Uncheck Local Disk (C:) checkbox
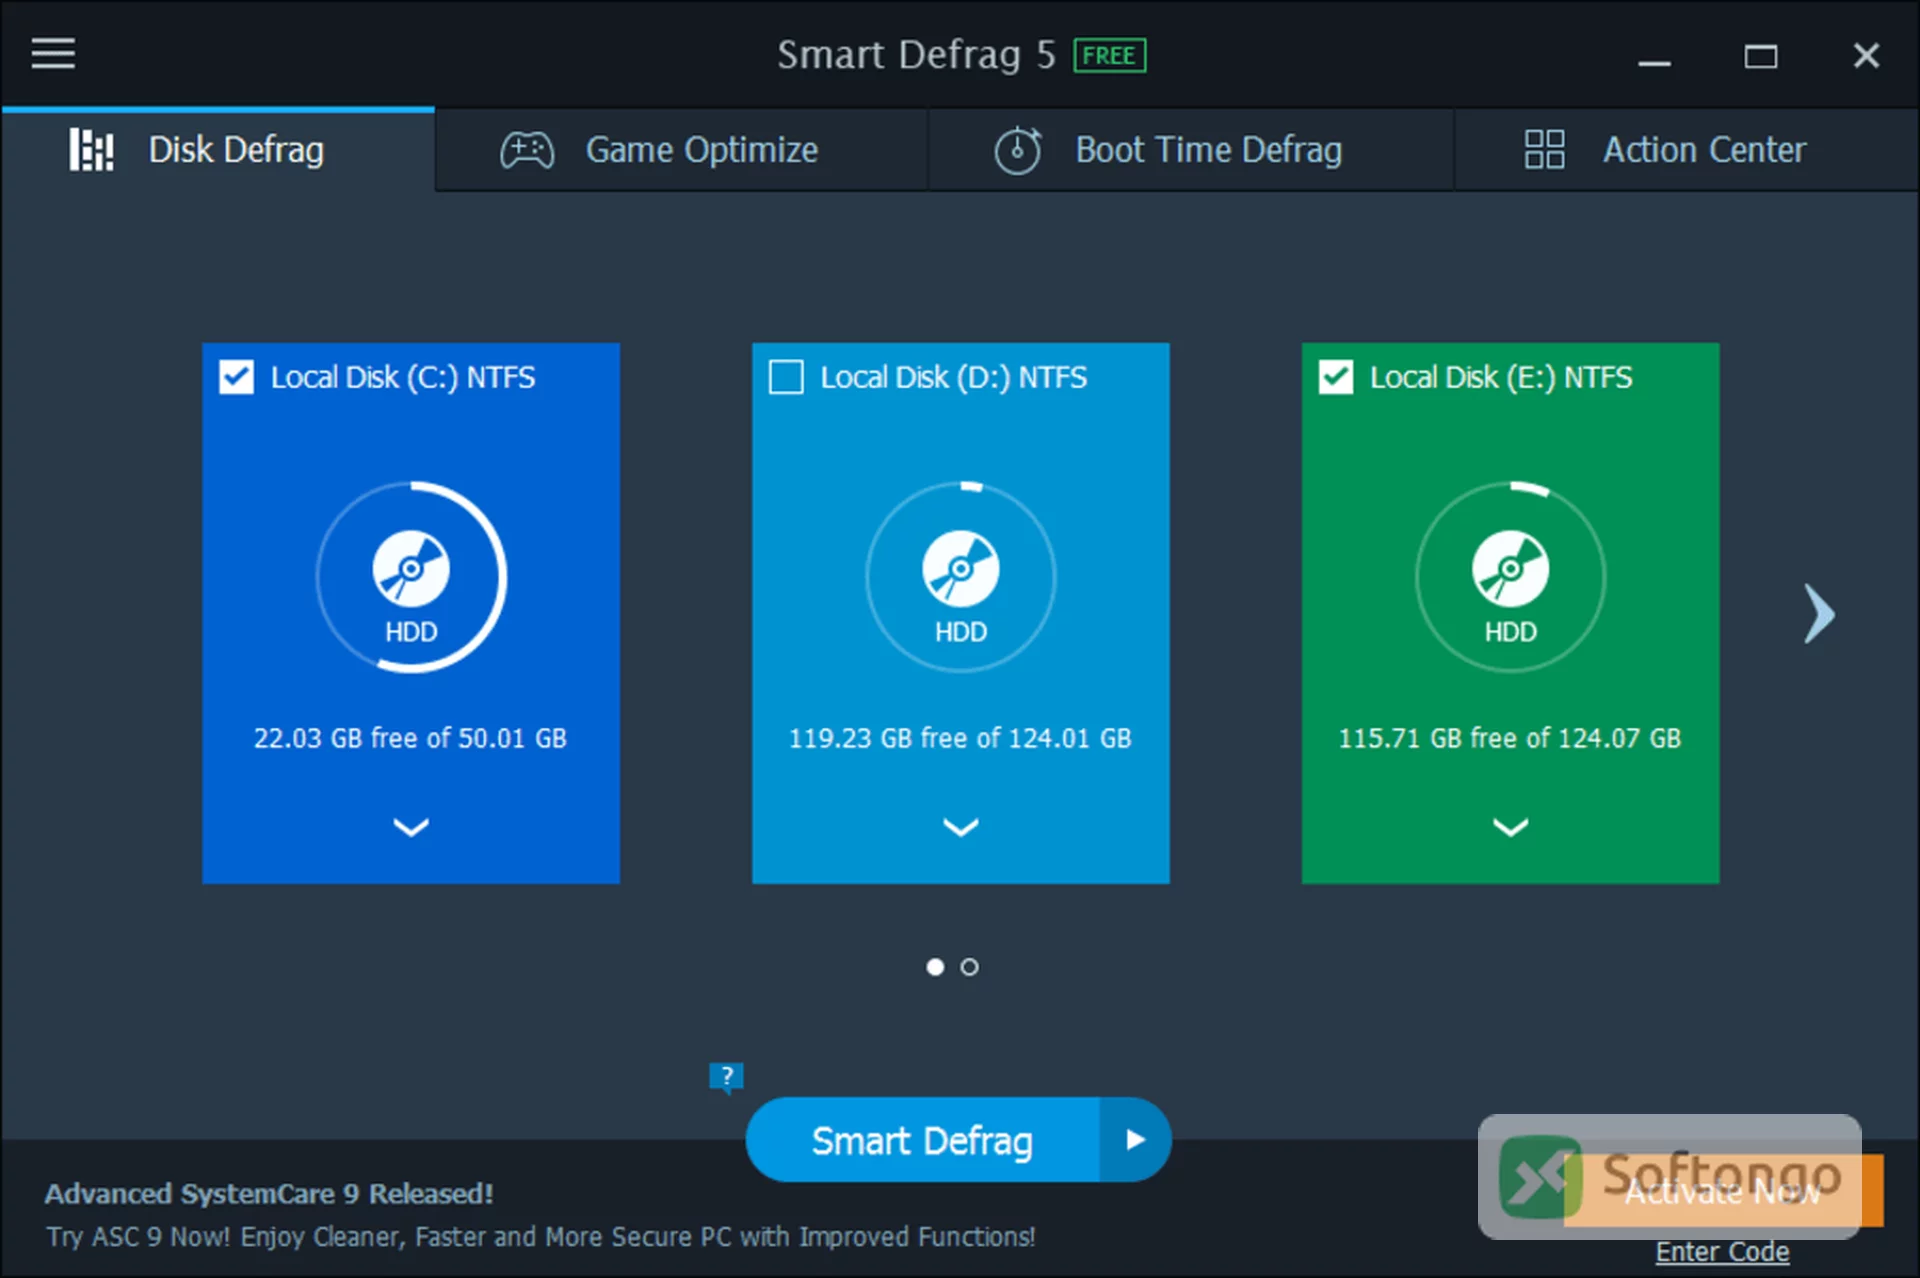 point(237,377)
